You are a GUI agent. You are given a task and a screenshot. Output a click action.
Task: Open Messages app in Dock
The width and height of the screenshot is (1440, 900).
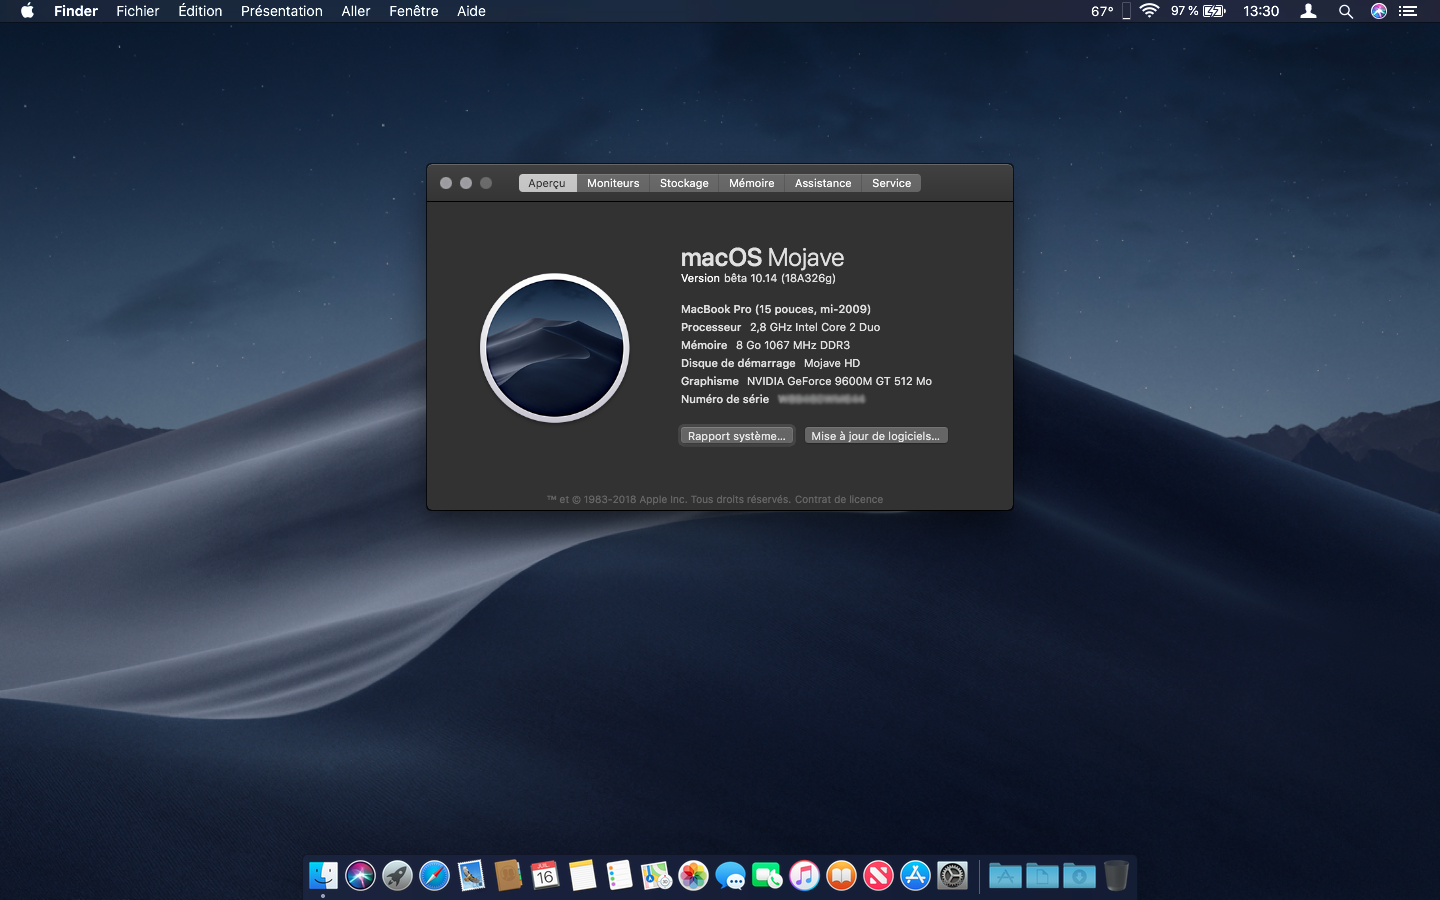(x=730, y=876)
